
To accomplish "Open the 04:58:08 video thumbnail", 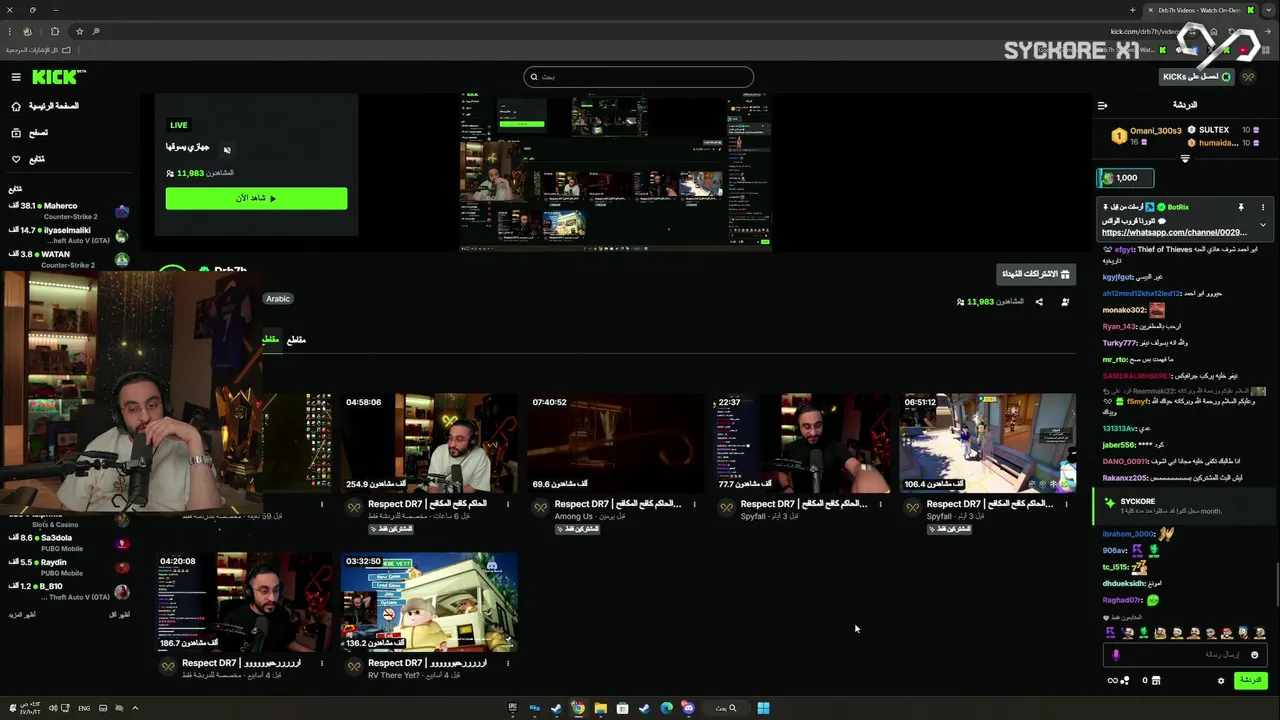I will click(x=429, y=443).
